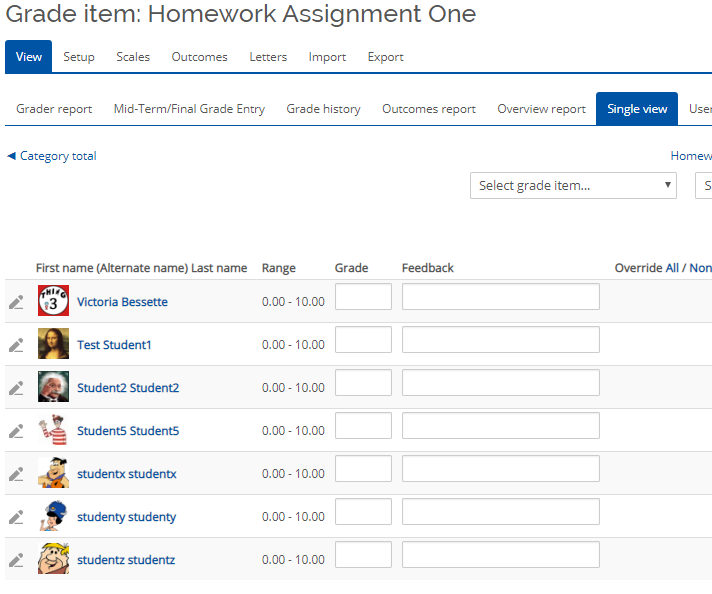Click the 'Feedback' column header
The height and width of the screenshot is (594, 712).
tap(427, 268)
